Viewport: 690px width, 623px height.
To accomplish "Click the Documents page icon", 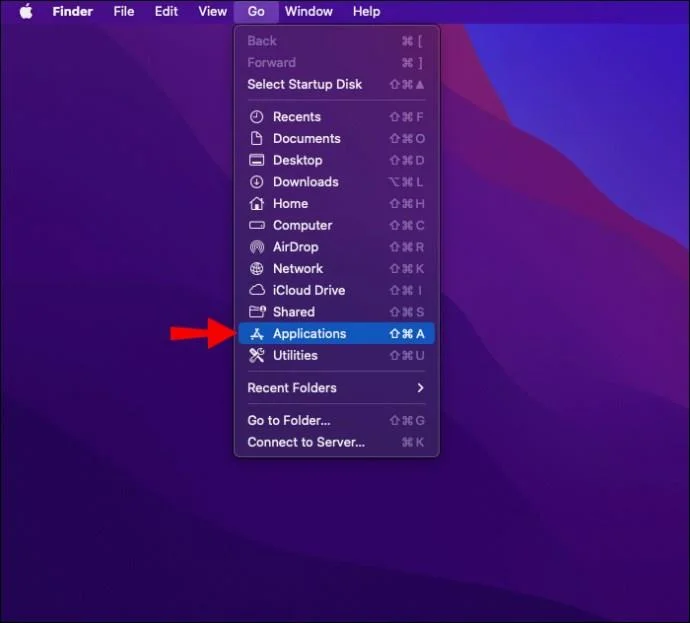I will pos(257,139).
